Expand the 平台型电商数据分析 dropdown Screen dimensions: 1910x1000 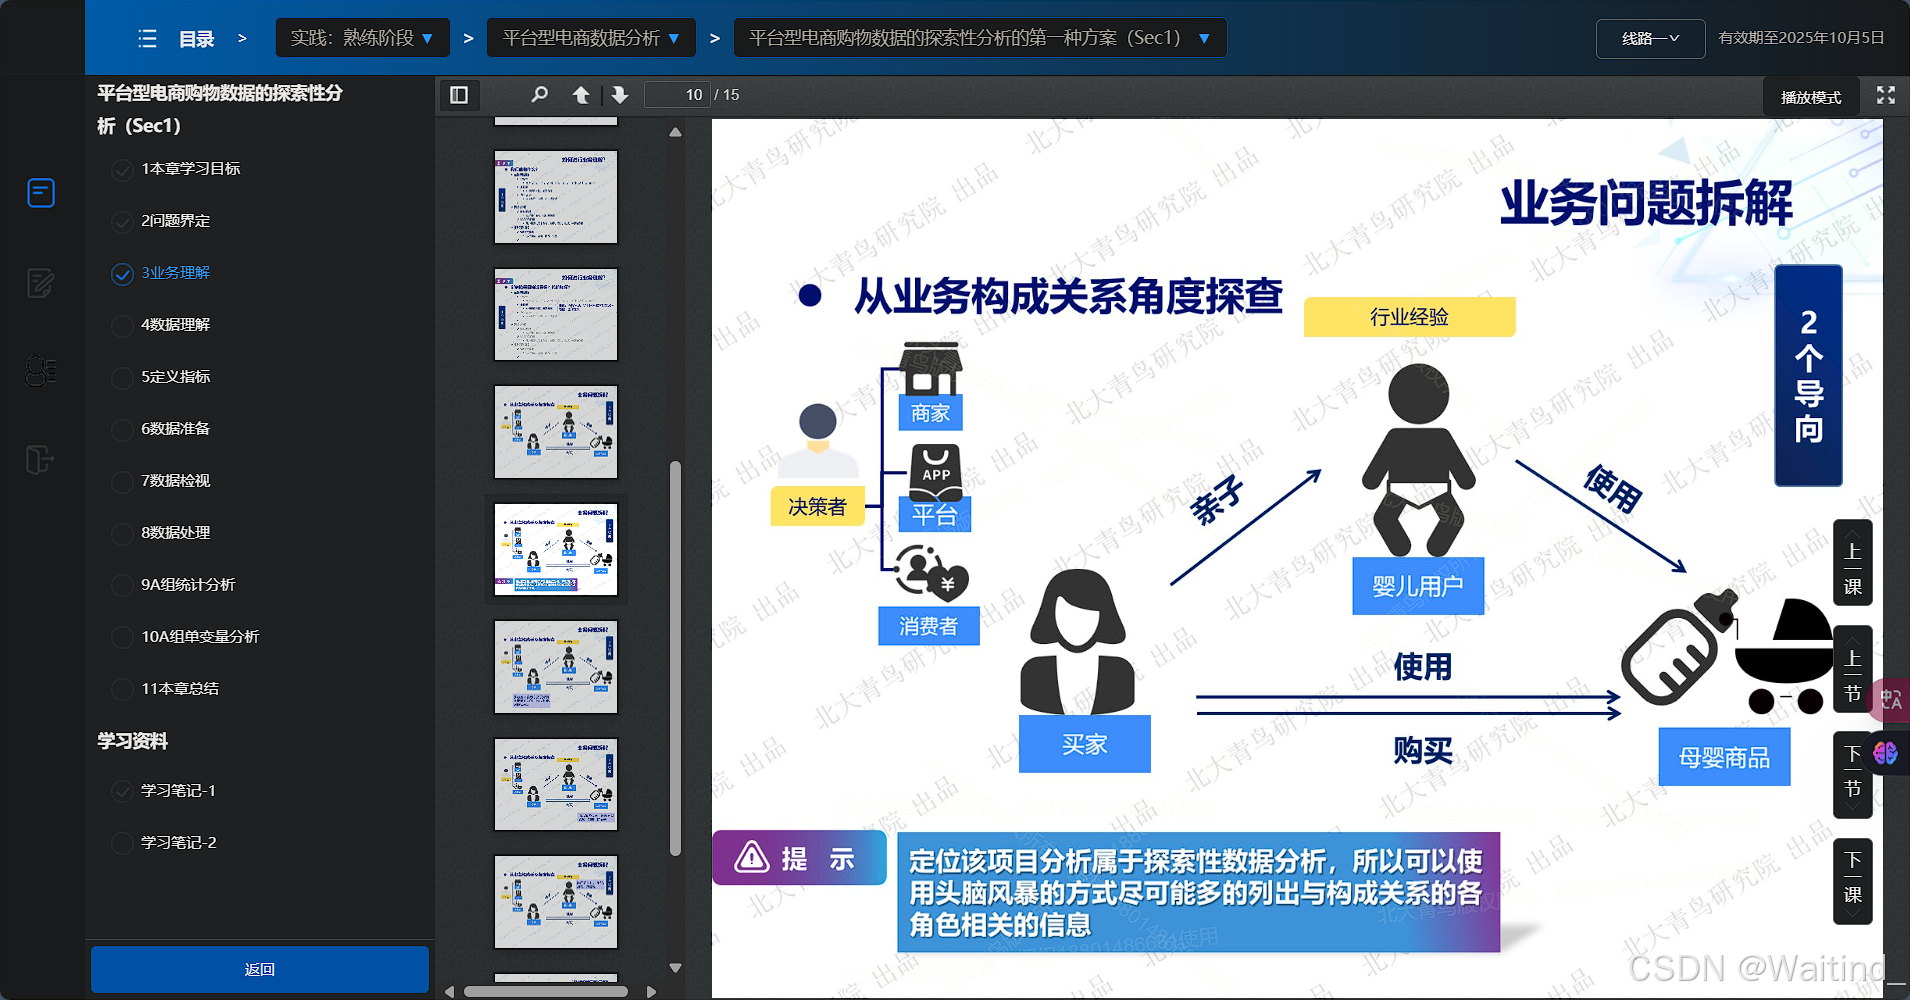pos(591,38)
